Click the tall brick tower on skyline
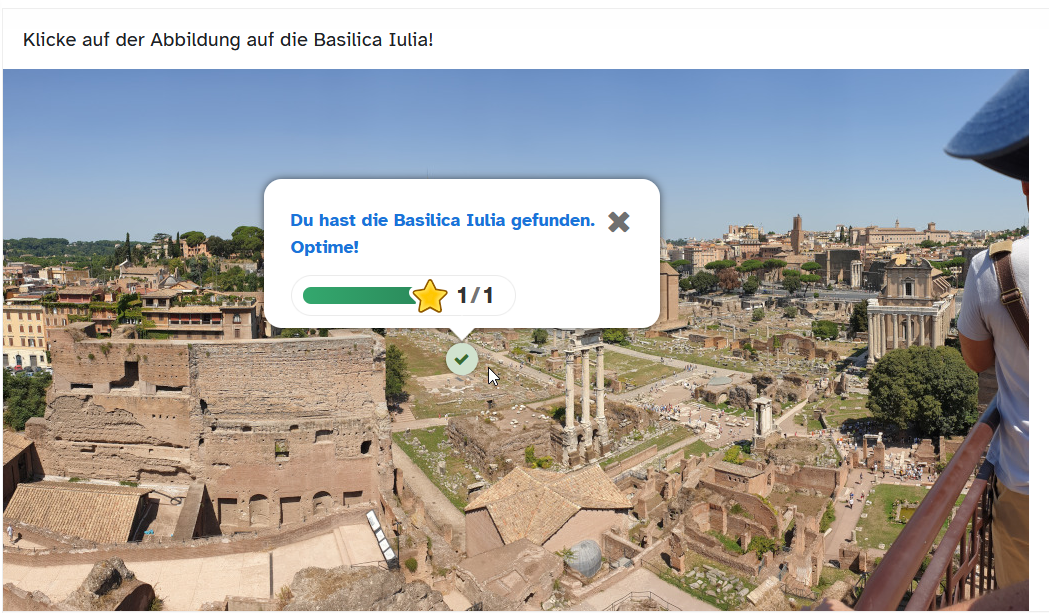This screenshot has height=613, width=1049. tap(796, 234)
